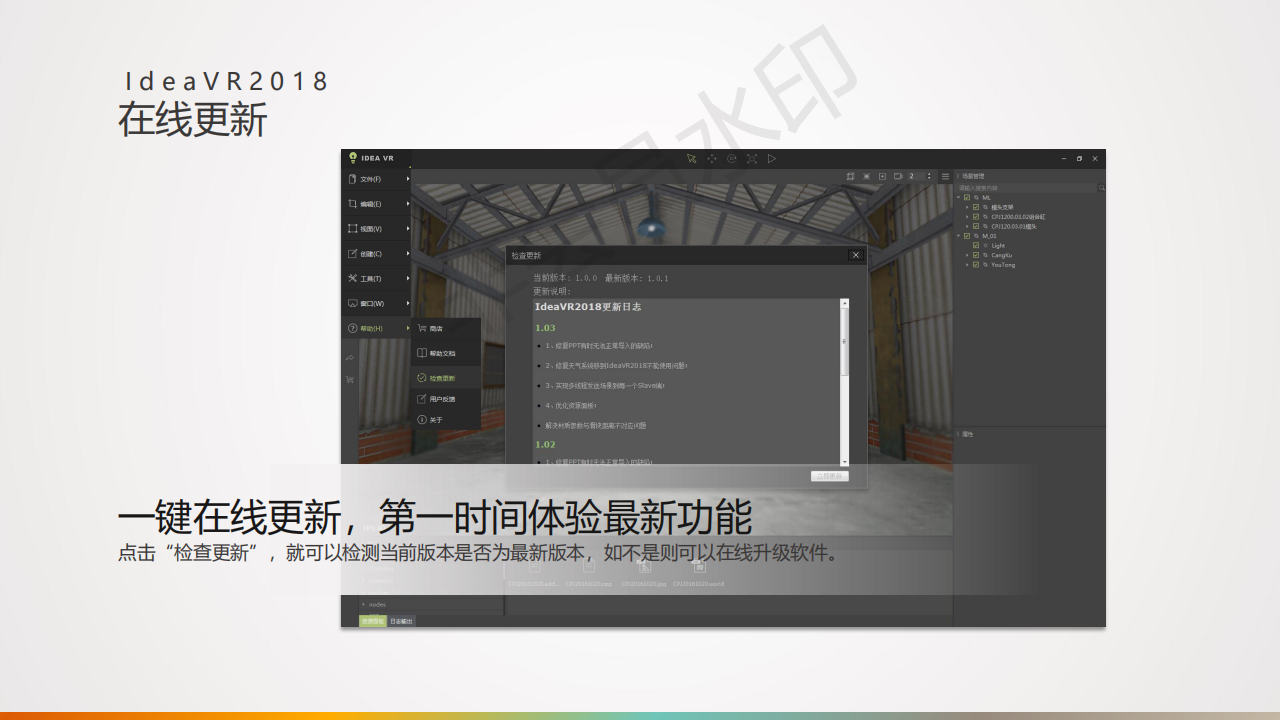1280x720 pixels.
Task: Click the IDEA VR lightbulb logo
Action: [352, 158]
